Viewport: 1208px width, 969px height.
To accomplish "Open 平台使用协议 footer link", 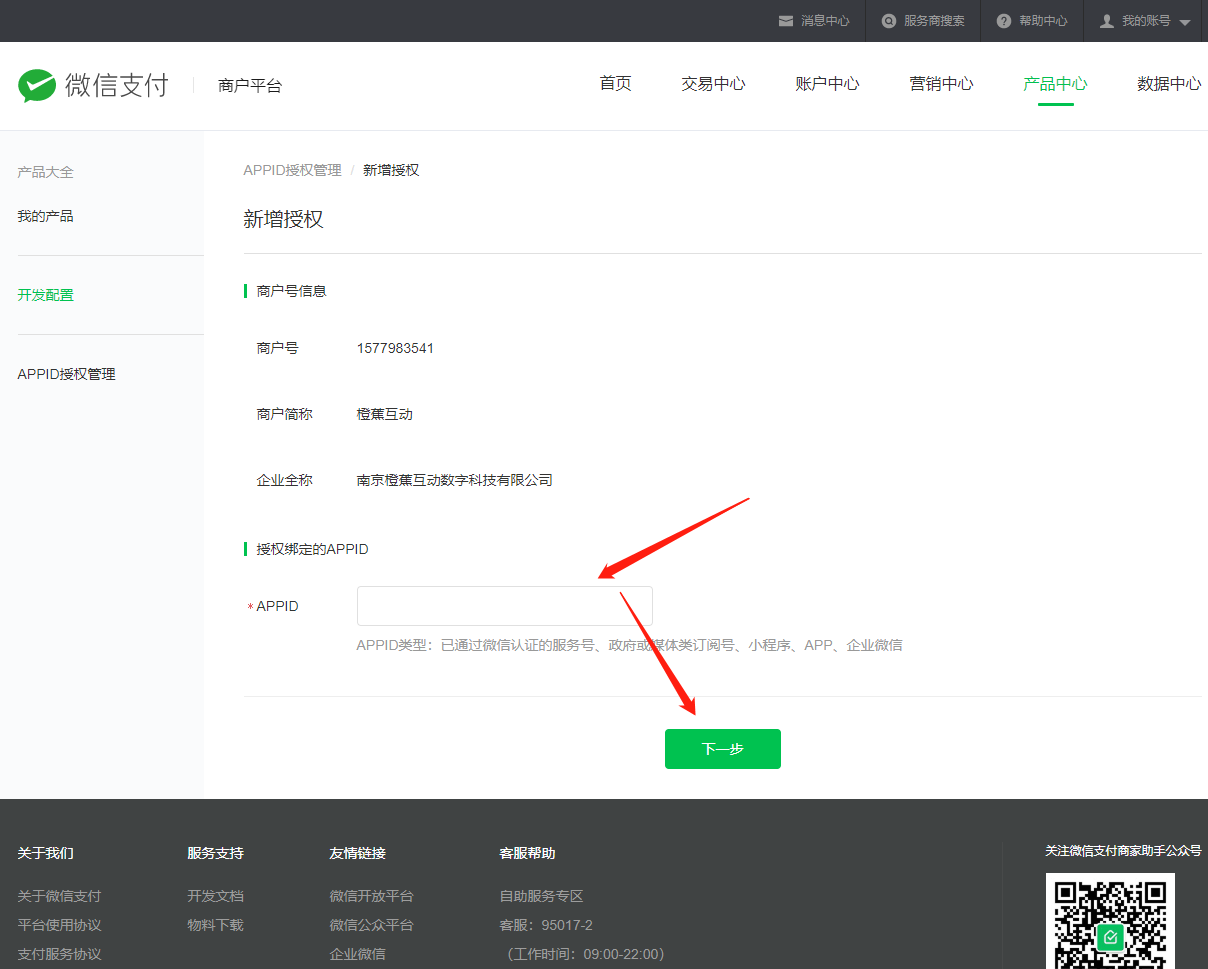I will pos(59,925).
